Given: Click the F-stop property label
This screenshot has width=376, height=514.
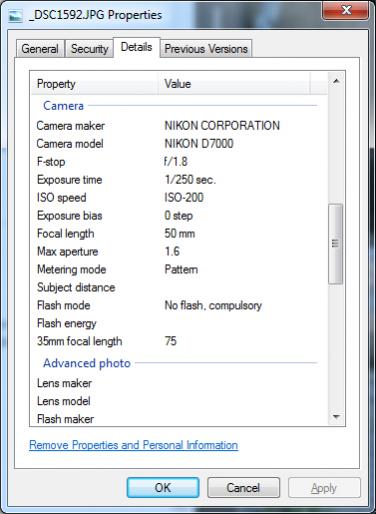Looking at the screenshot, I should 51,162.
